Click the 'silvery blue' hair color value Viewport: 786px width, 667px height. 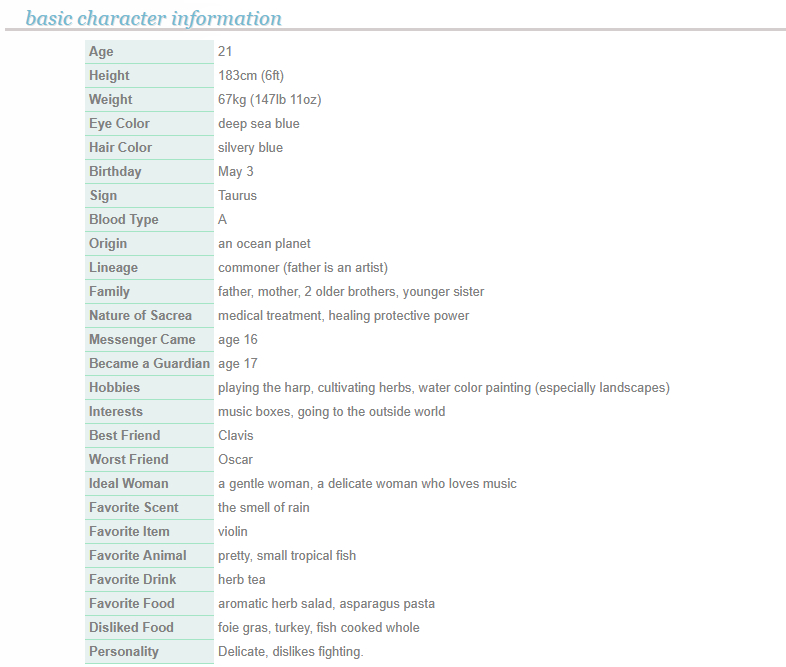coord(250,147)
